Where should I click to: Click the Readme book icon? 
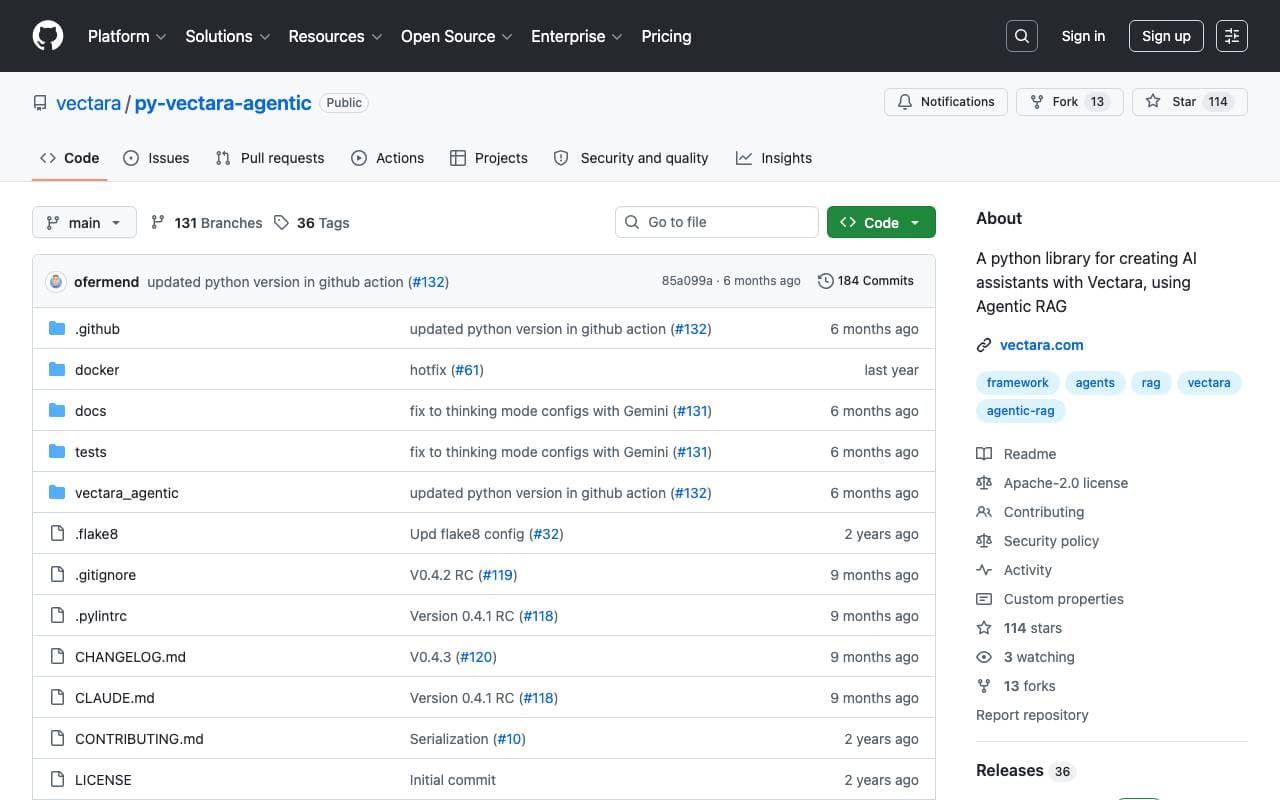tap(984, 454)
